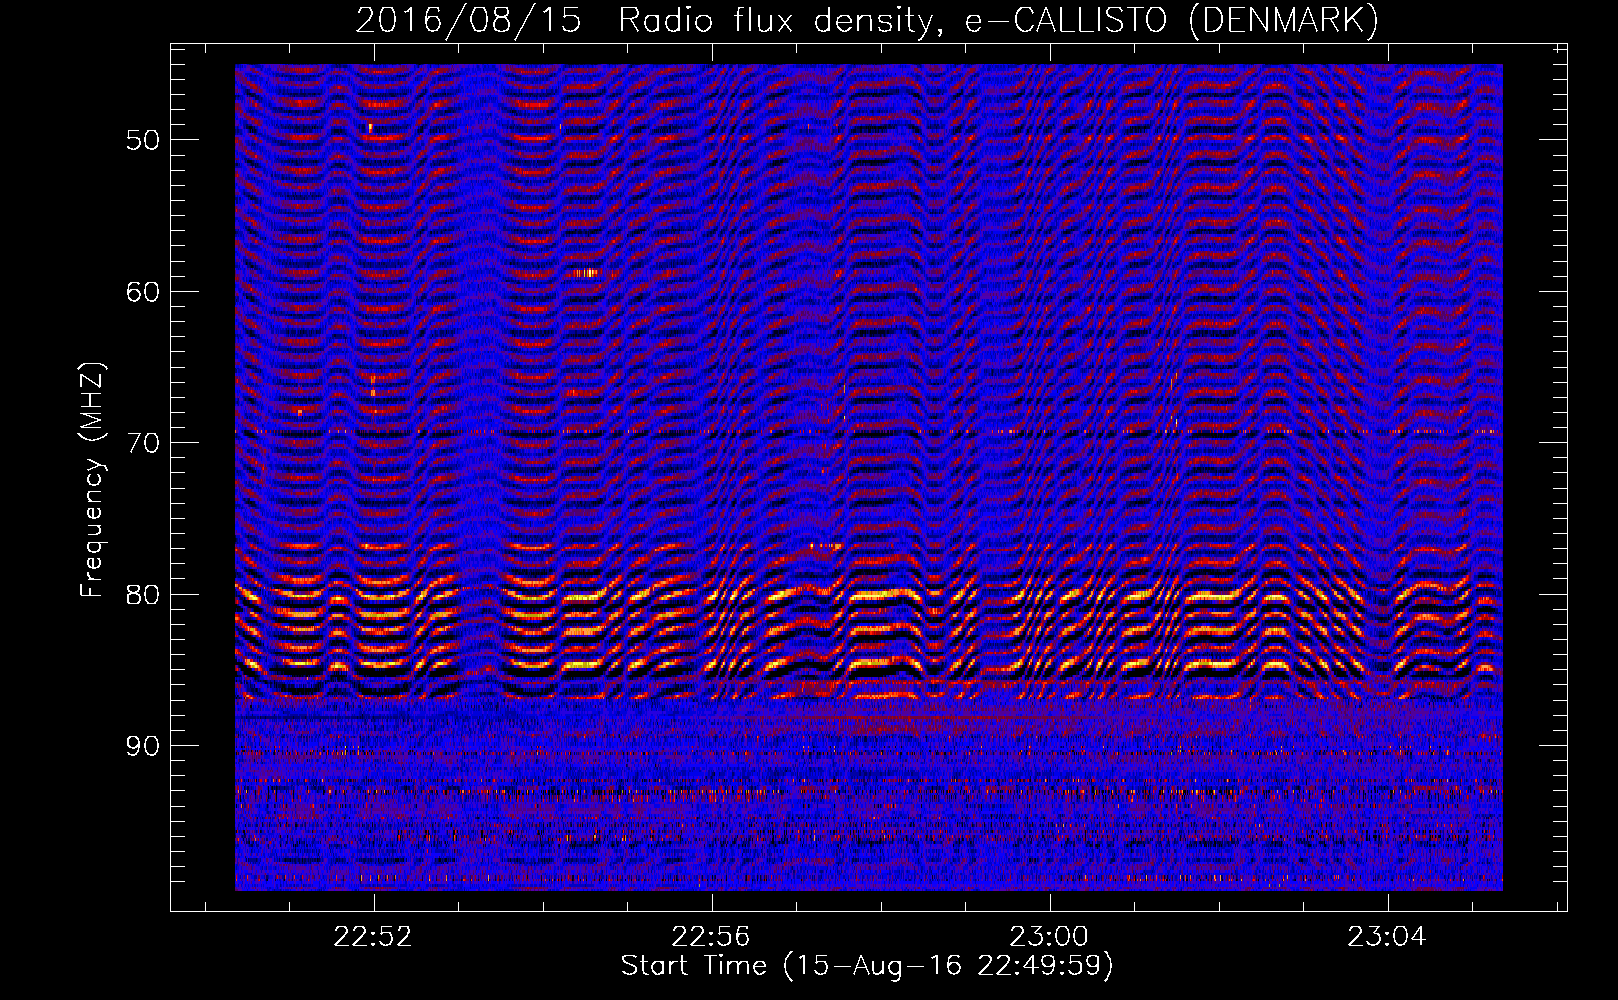The image size is (1618, 1000).
Task: Select the 80 frequency tick label
Action: (x=143, y=595)
